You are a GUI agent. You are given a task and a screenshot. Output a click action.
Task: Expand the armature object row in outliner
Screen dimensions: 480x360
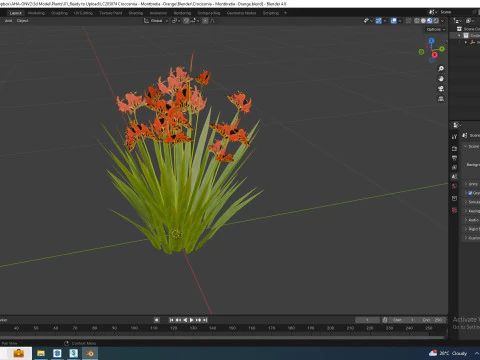pyautogui.click(x=466, y=42)
